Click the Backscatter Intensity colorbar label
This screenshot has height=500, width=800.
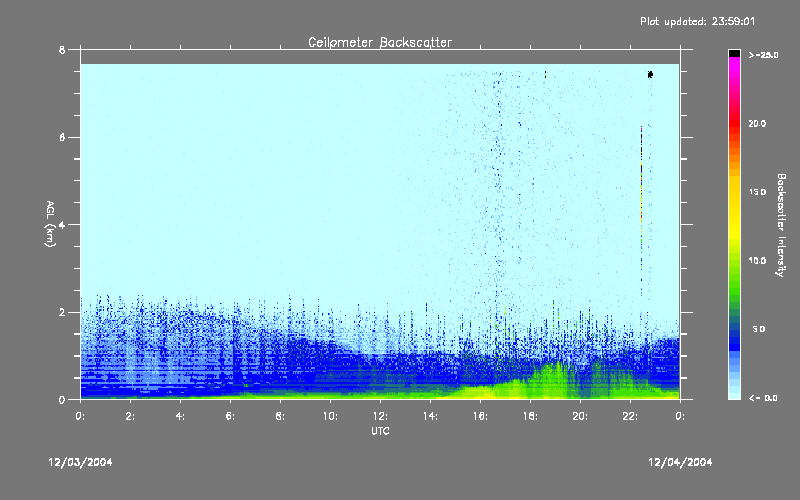coord(781,225)
